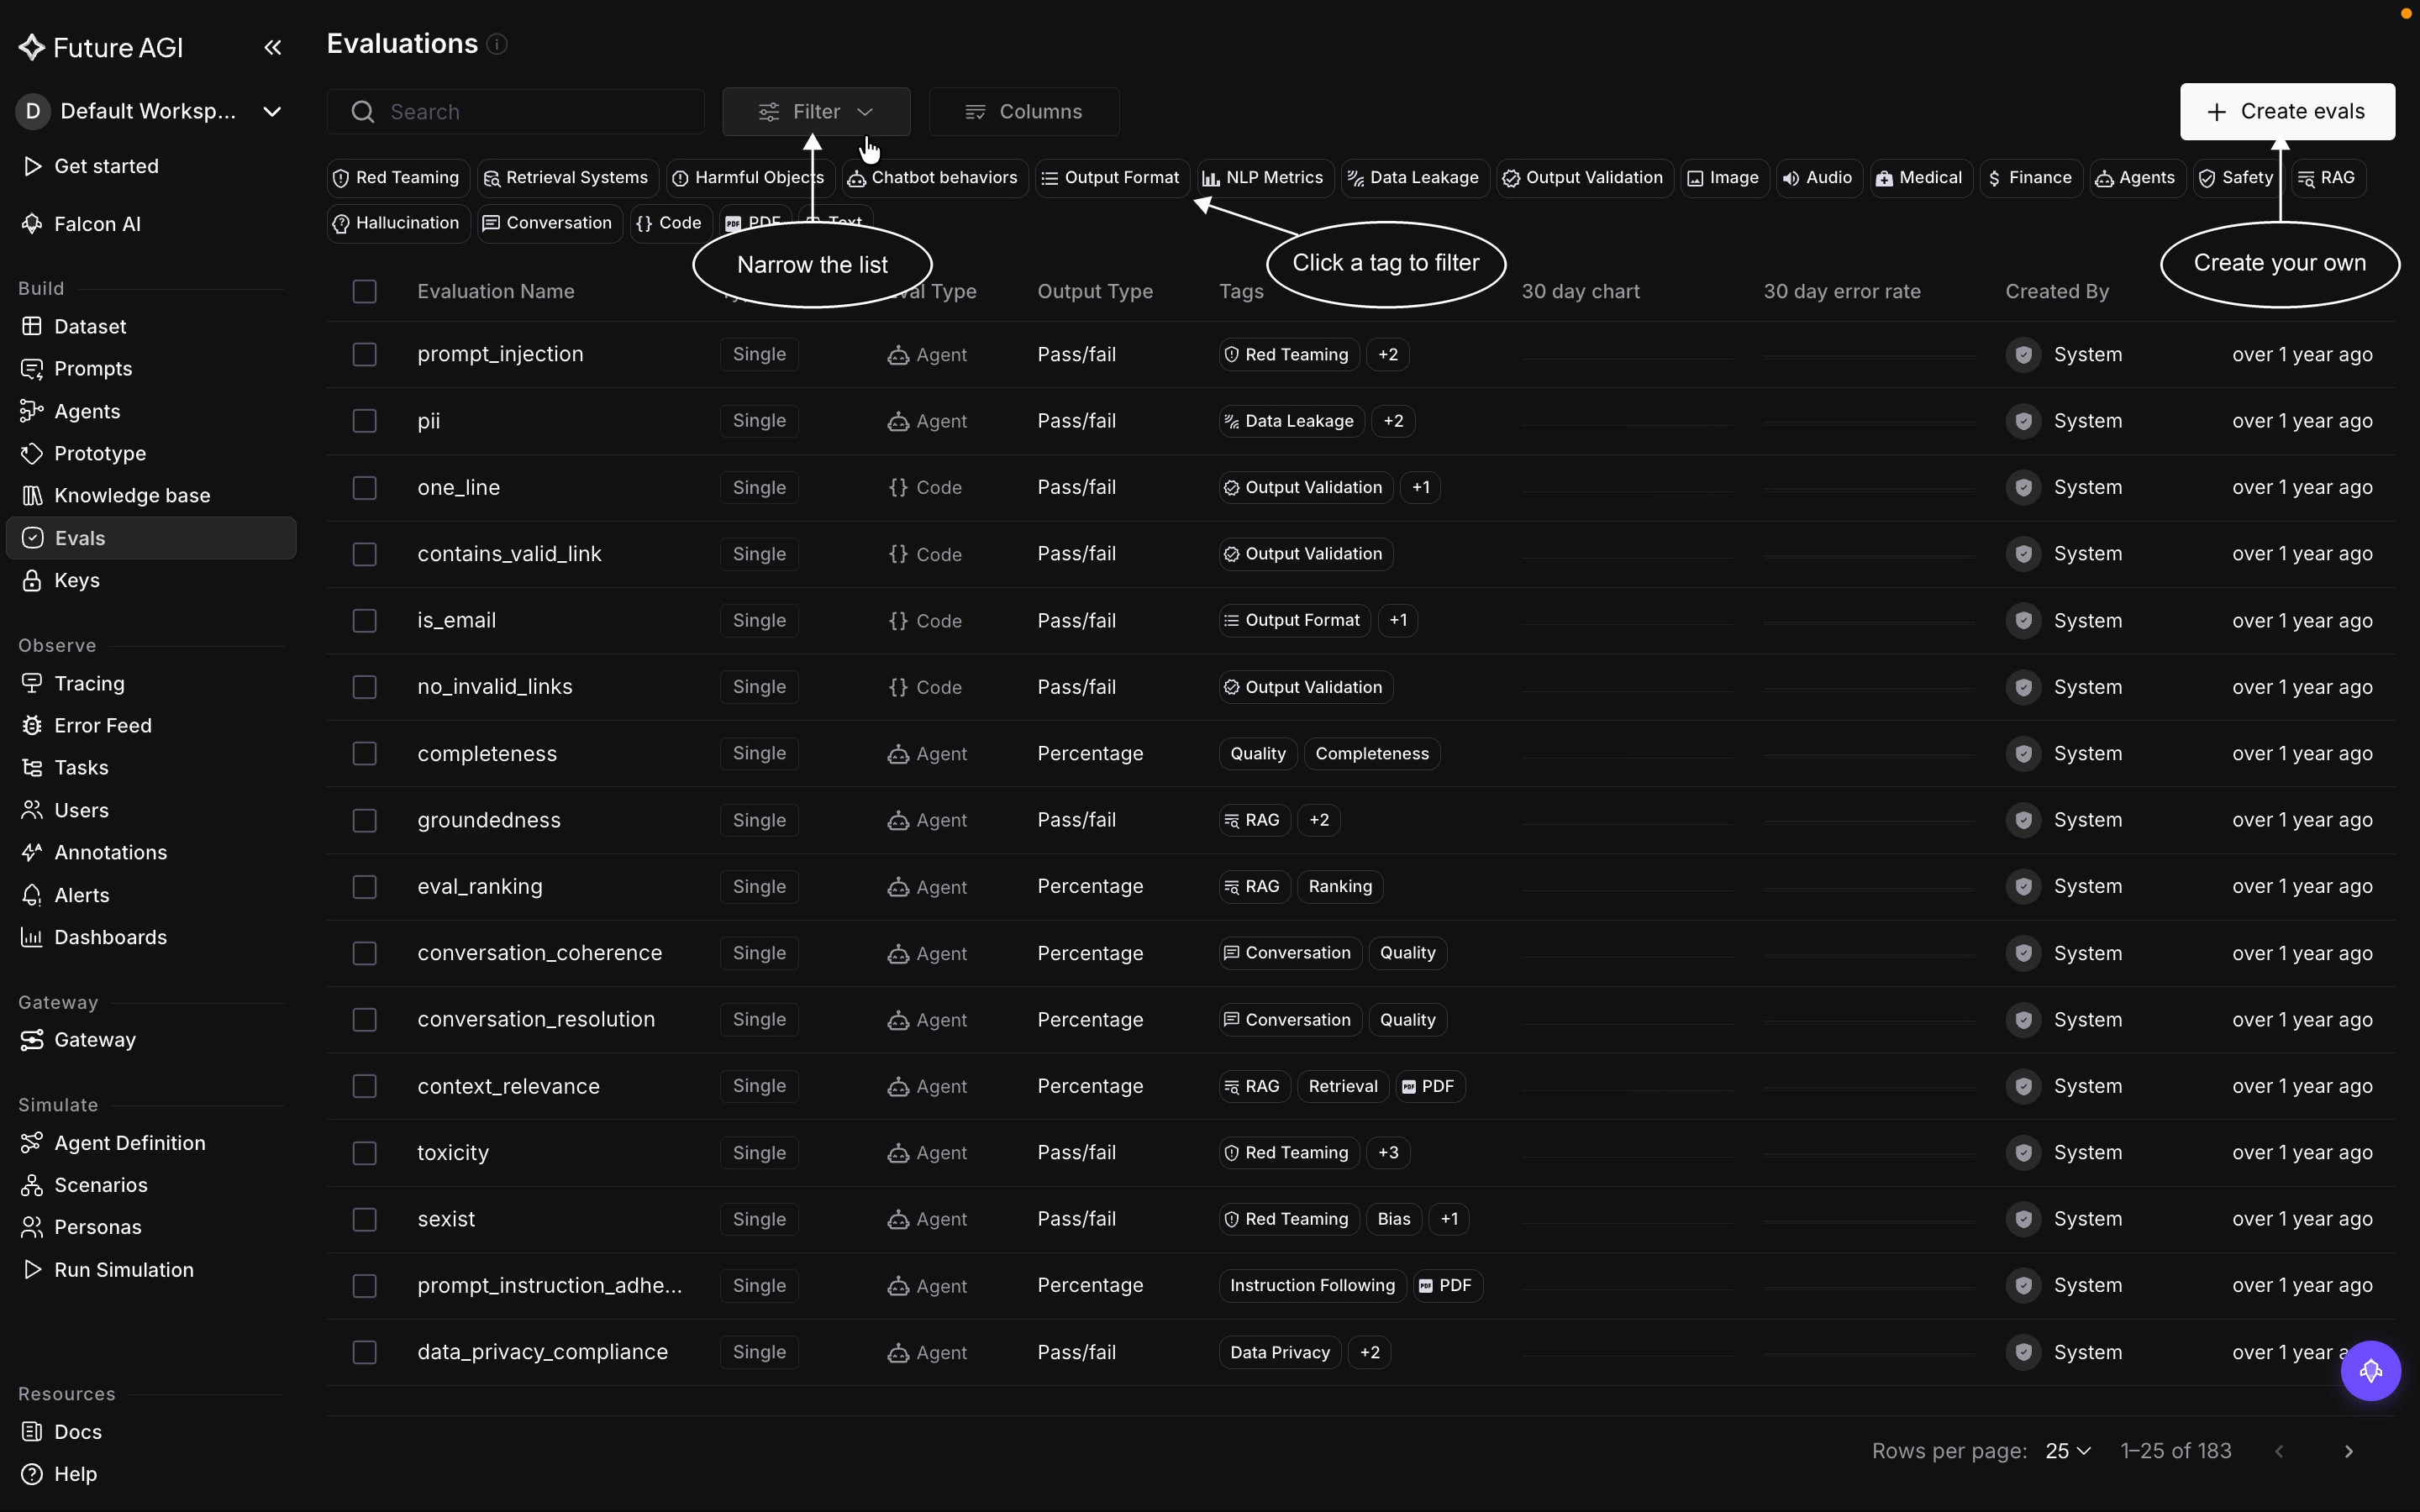Image resolution: width=2420 pixels, height=1512 pixels.
Task: Expand the +2 tags on prompt_injection row
Action: (1388, 354)
